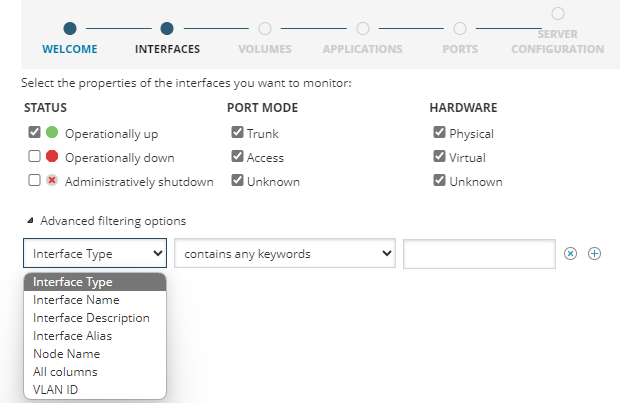620x403 pixels.
Task: Pick Node Name from dropdown options
Action: 66,354
